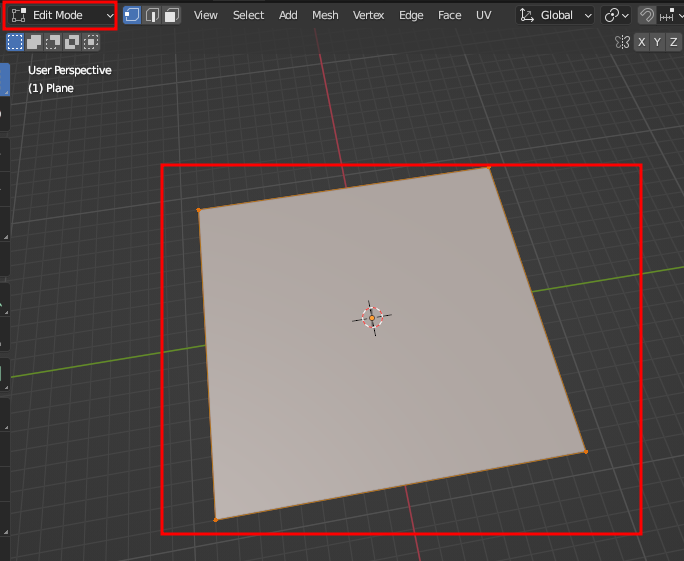The image size is (684, 561).
Task: Toggle mesh mirror on X axis
Action: tap(641, 42)
